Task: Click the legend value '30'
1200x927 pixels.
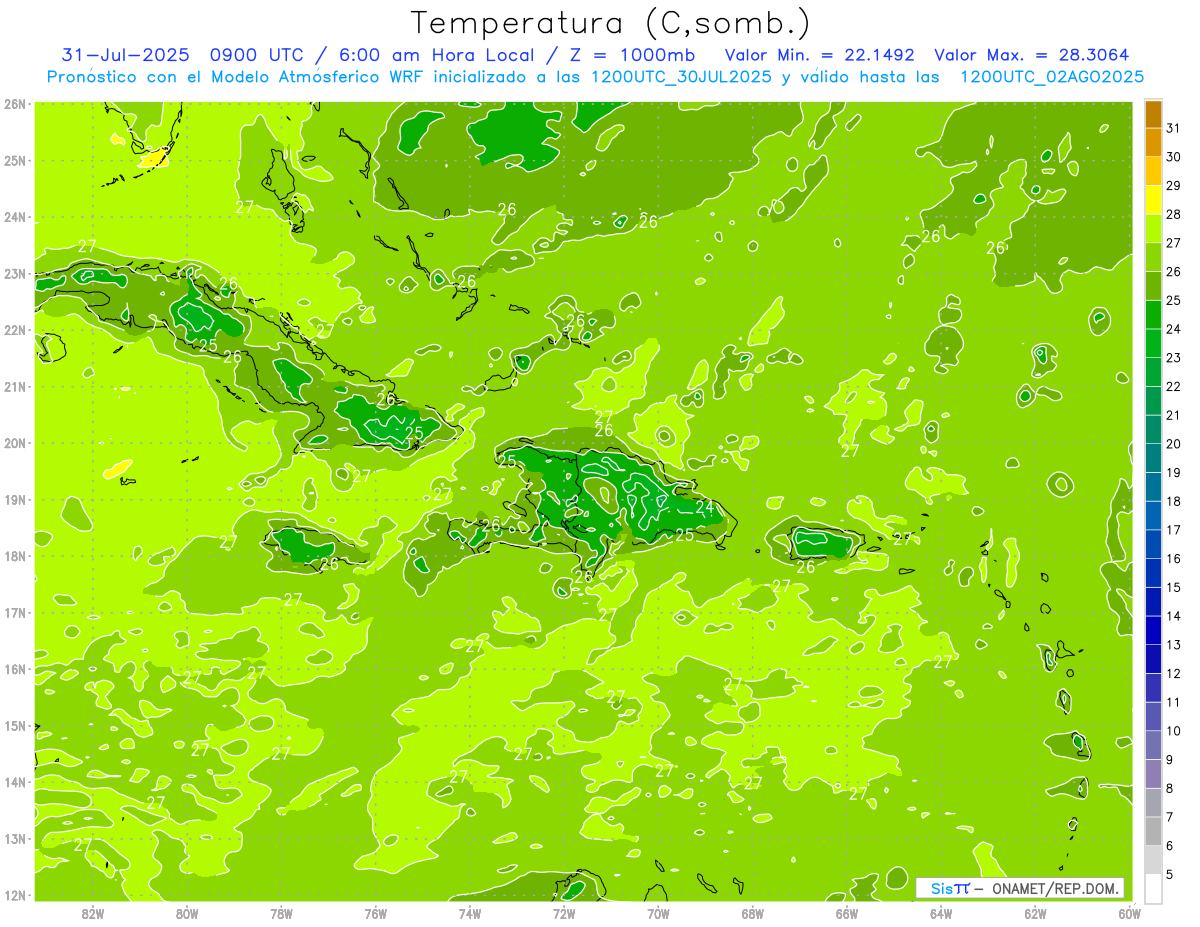Action: tap(1173, 157)
